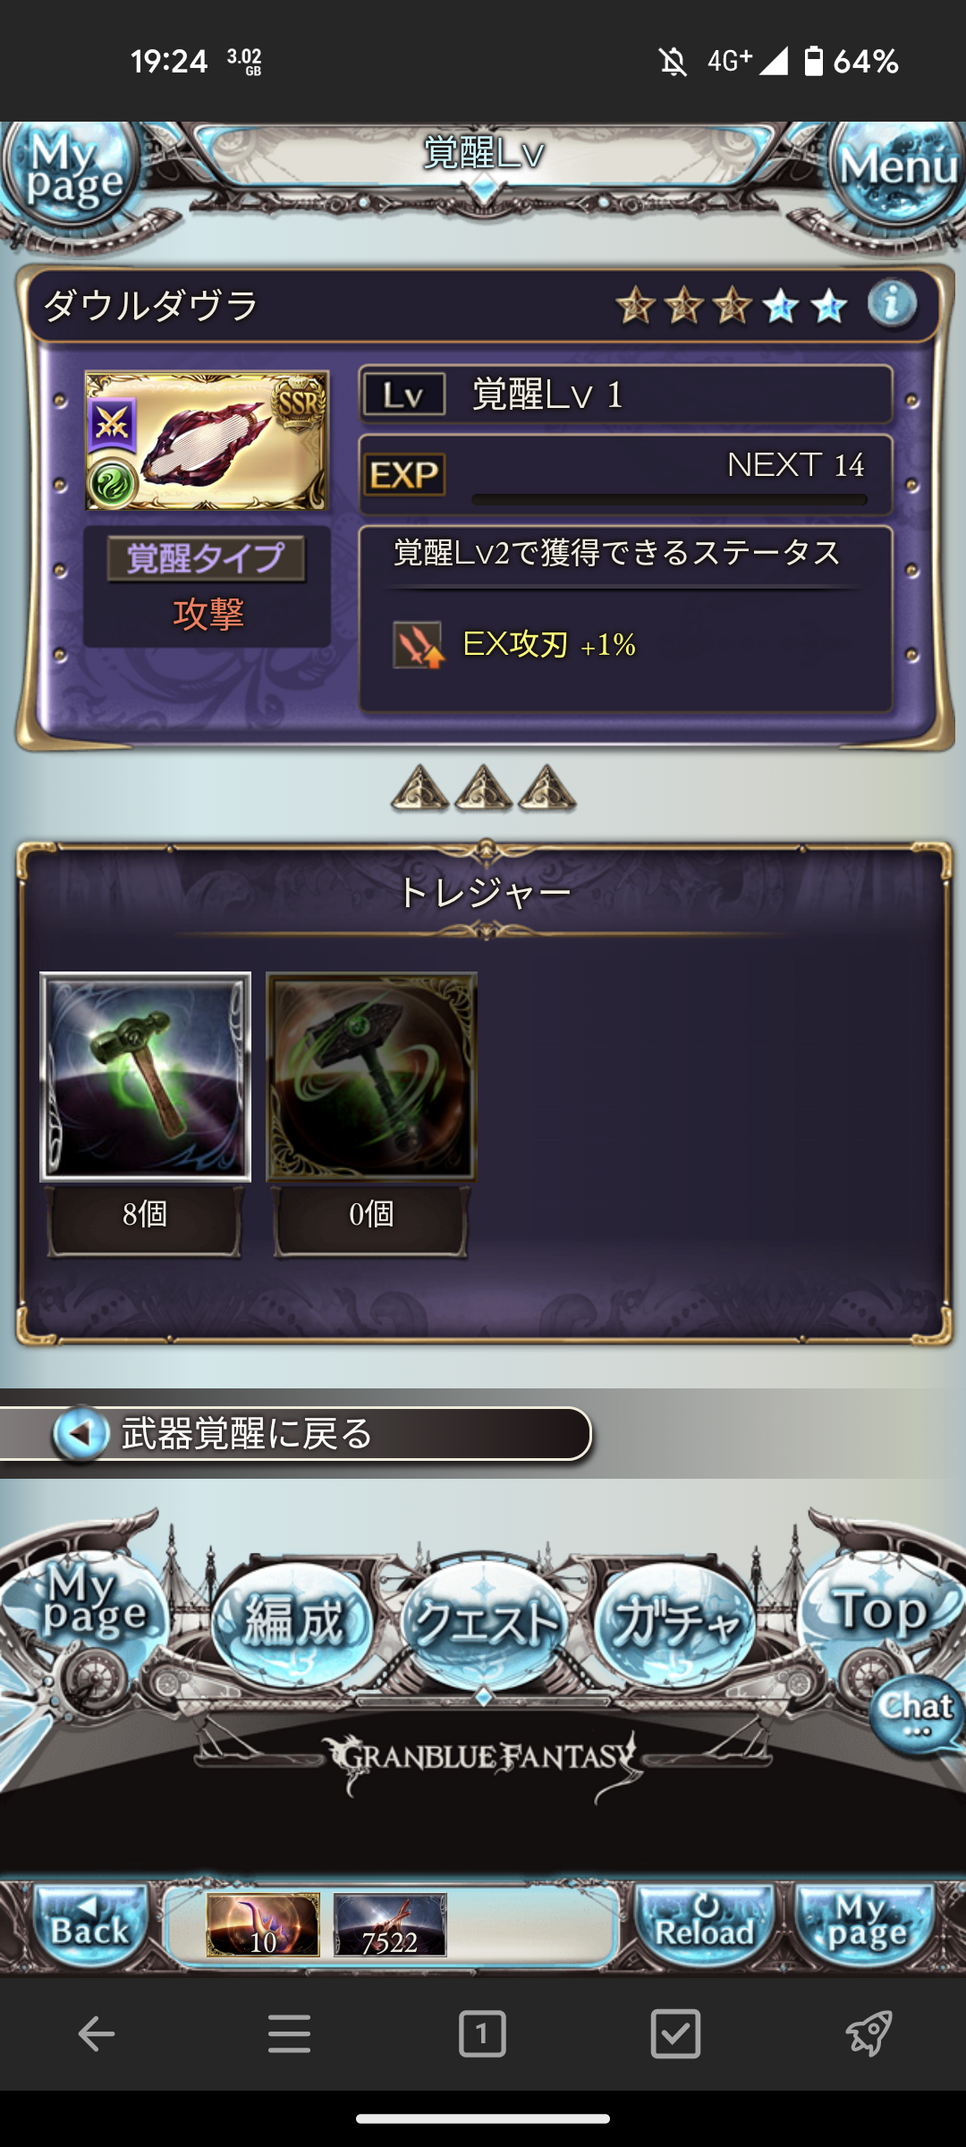Open the browser hamburger menu icon
The width and height of the screenshot is (966, 2147).
click(x=289, y=2033)
